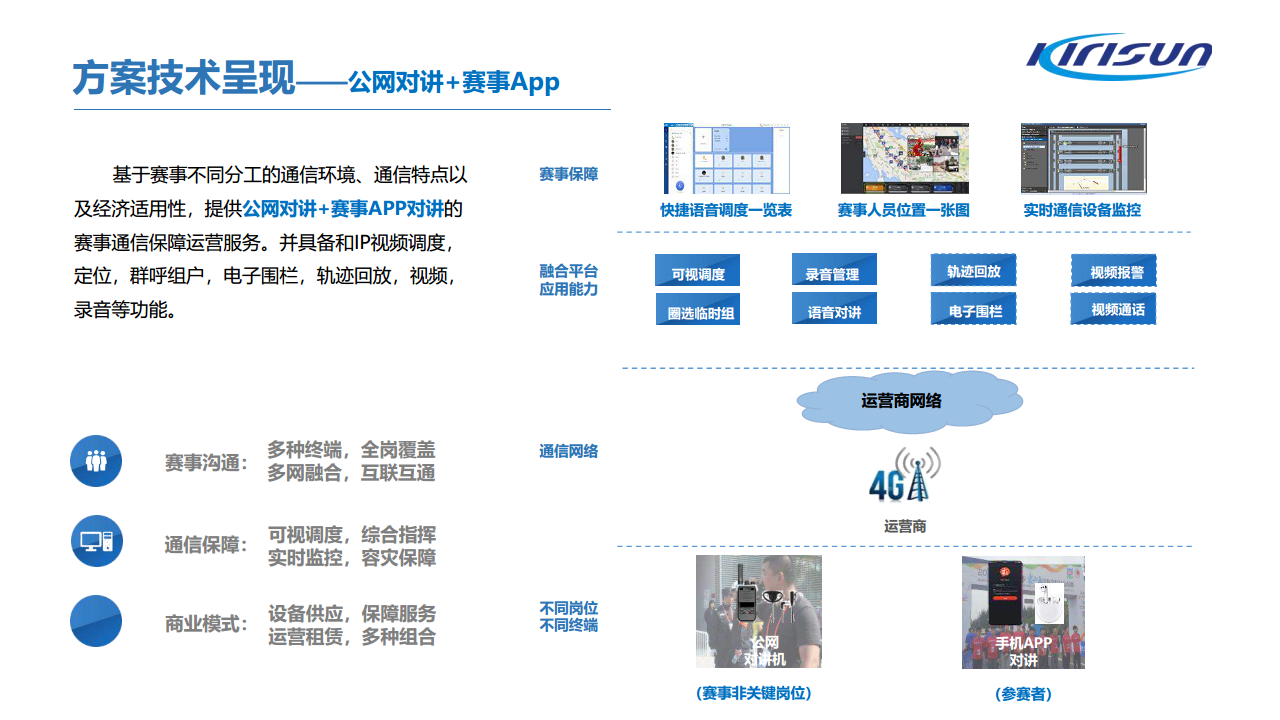Click the 多网融合,互联互通 text line
Viewport: 1280px width, 720px height.
[351, 473]
